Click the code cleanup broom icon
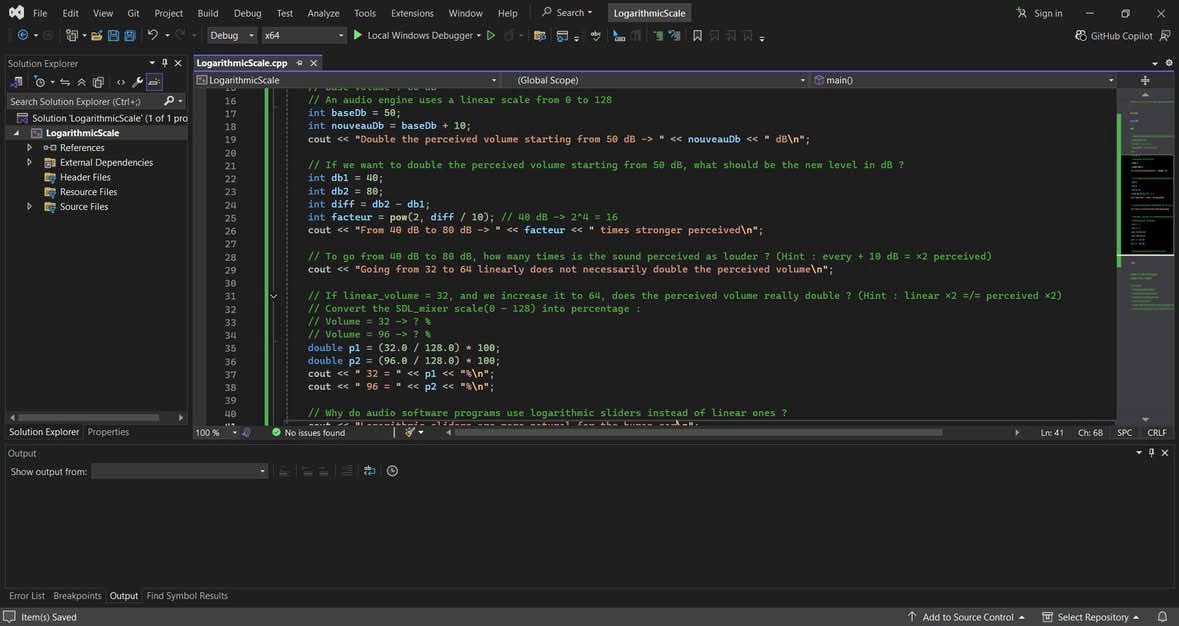Image resolution: width=1179 pixels, height=626 pixels. click(x=410, y=432)
